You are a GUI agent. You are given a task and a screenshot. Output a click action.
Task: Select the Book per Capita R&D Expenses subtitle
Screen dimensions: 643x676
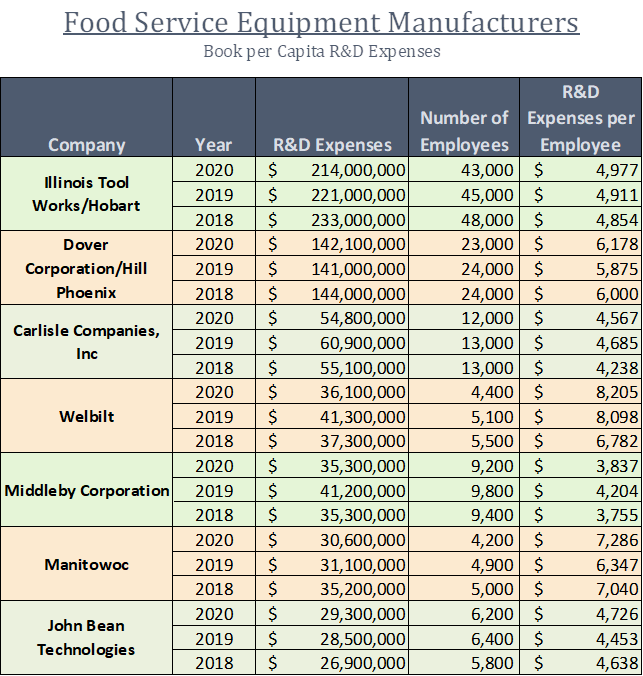tap(321, 50)
